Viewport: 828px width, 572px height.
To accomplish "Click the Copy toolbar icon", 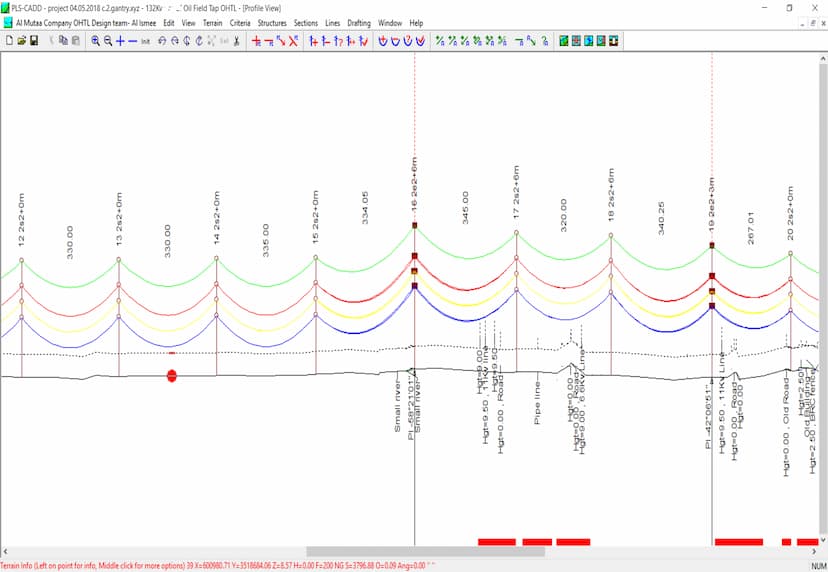I will point(63,41).
